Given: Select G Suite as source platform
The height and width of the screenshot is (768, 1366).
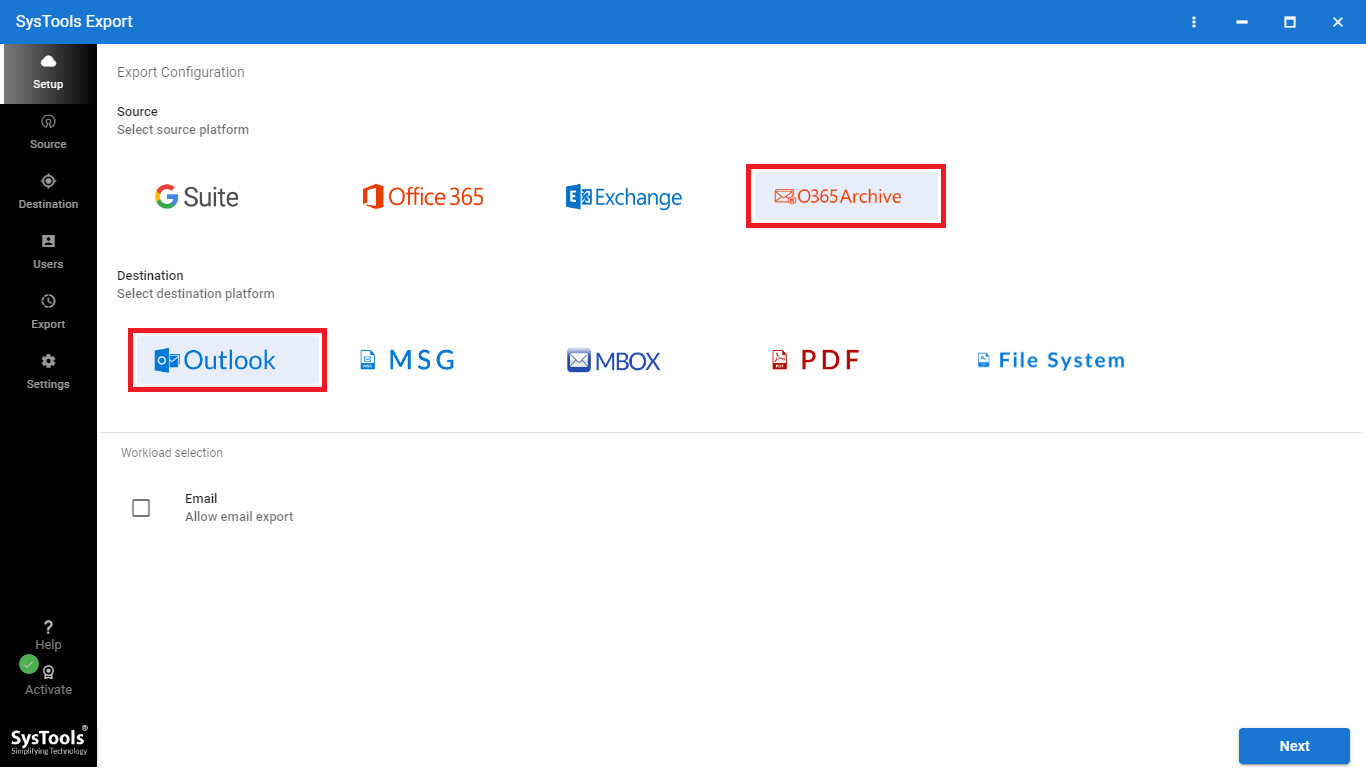Looking at the screenshot, I should pyautogui.click(x=197, y=197).
